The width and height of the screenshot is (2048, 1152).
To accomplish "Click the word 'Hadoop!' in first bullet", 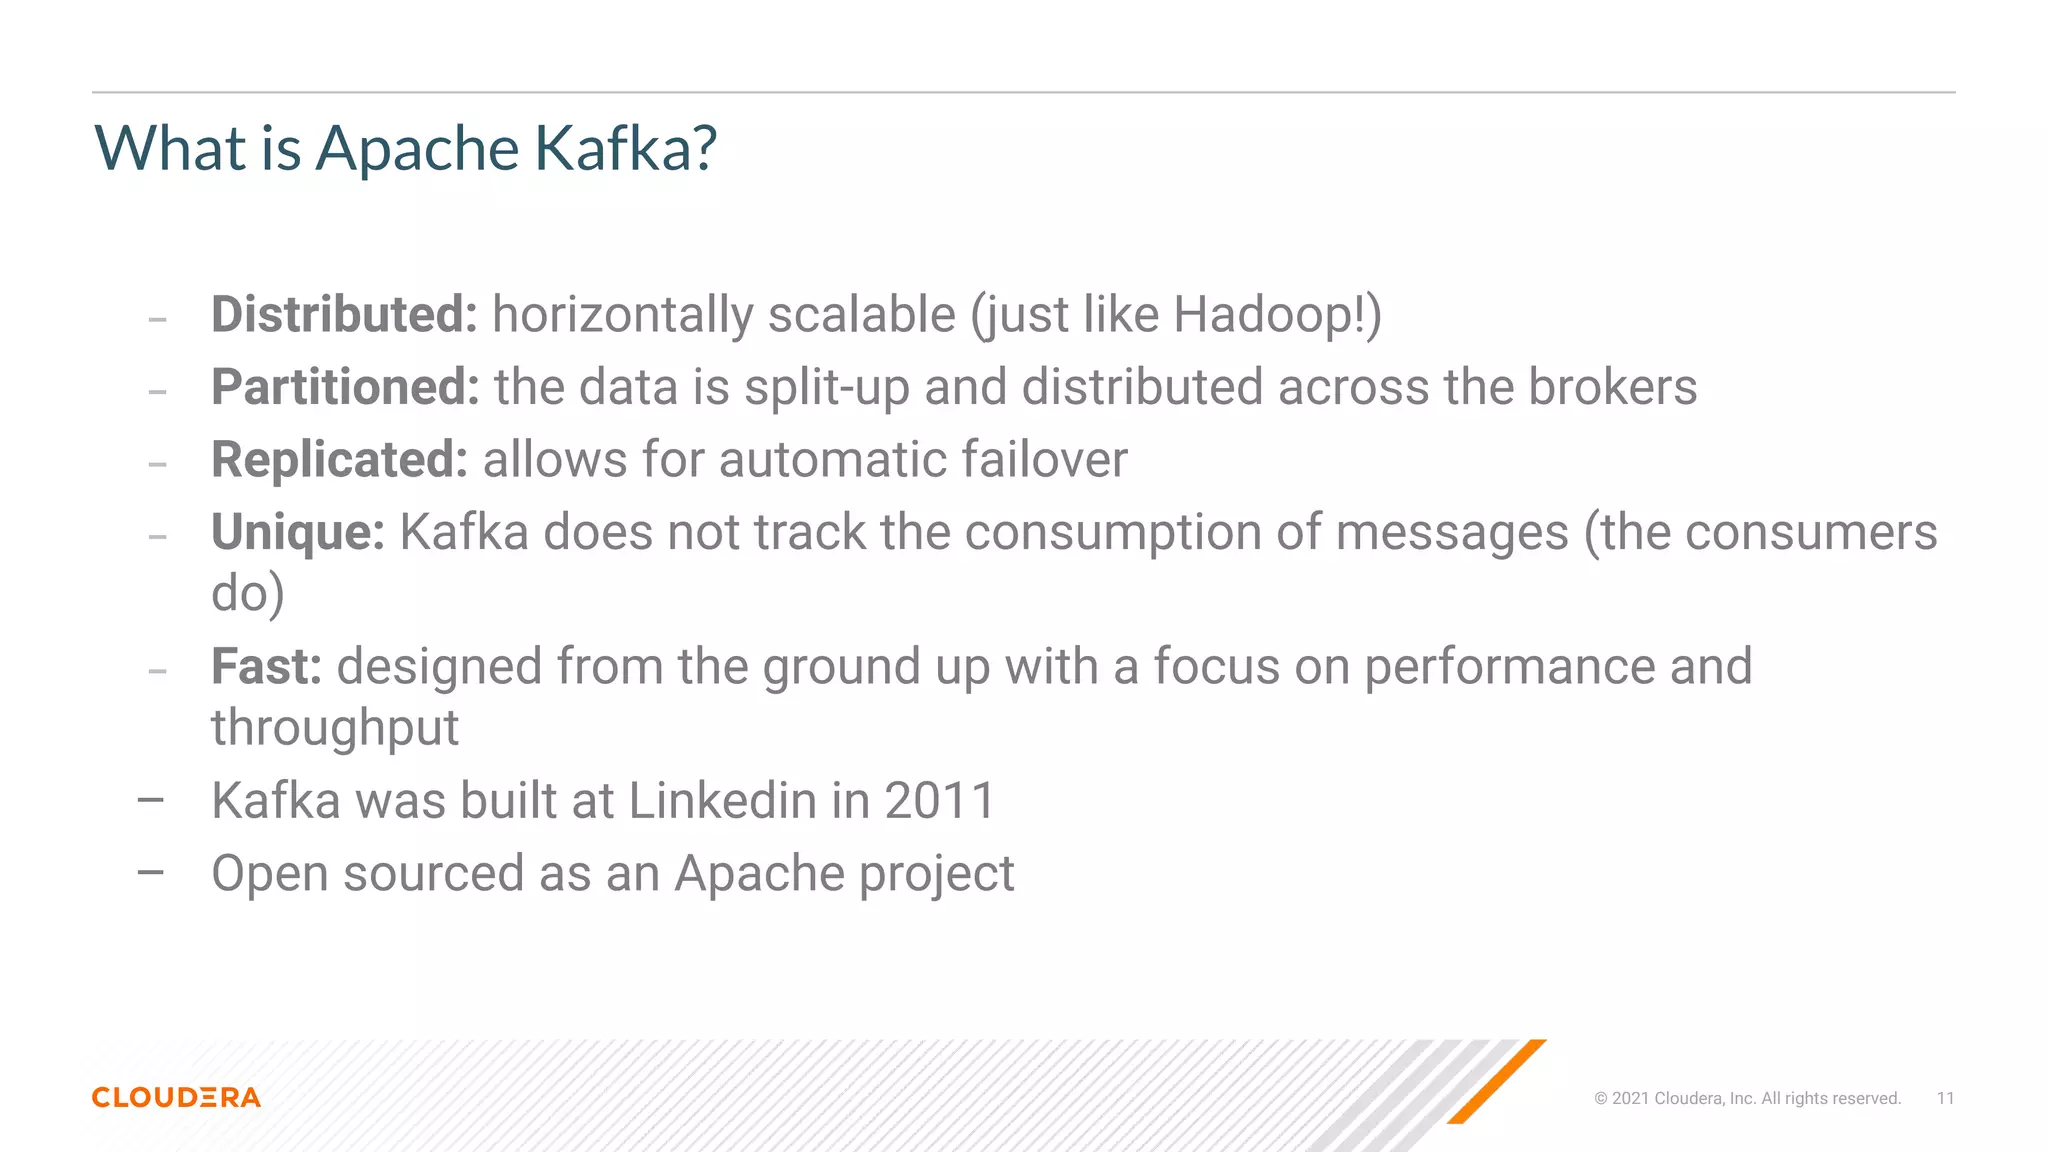I will (x=1269, y=314).
